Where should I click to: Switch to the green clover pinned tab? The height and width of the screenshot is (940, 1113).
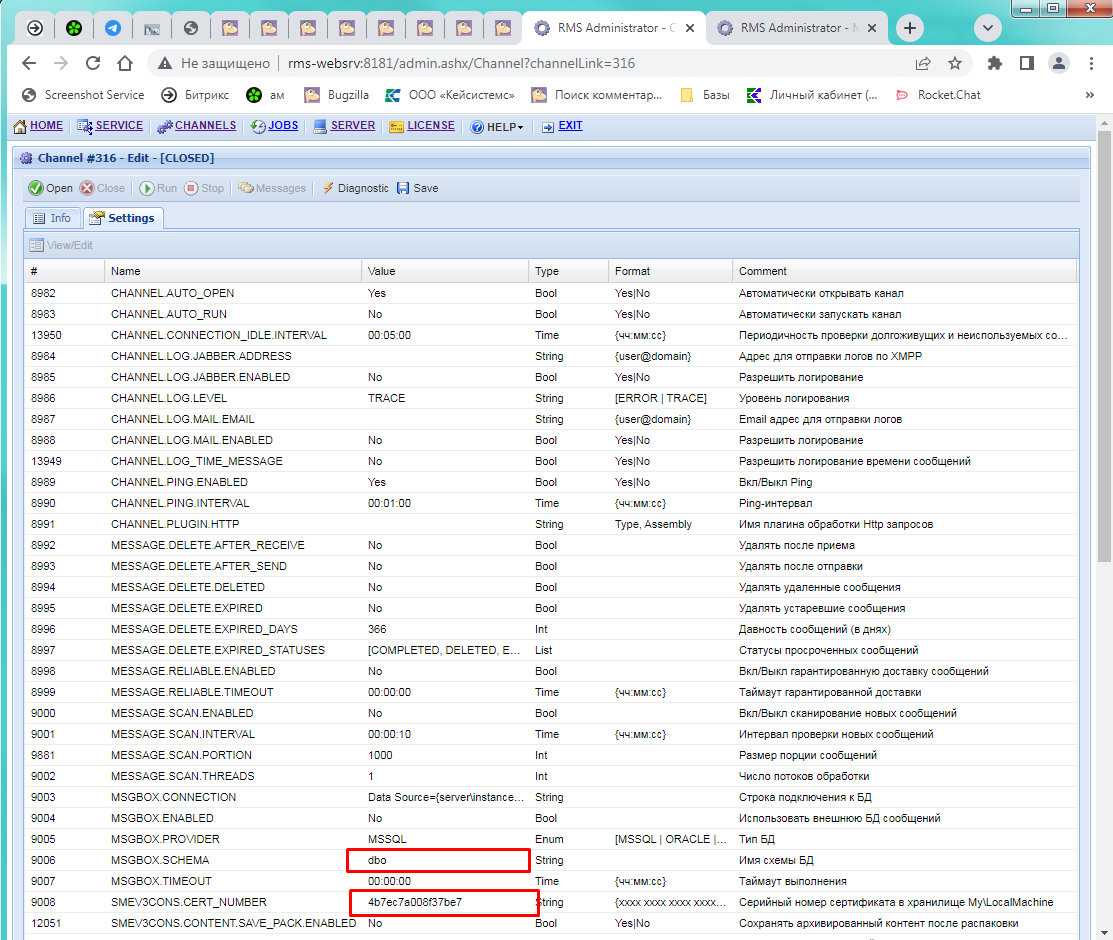click(74, 28)
